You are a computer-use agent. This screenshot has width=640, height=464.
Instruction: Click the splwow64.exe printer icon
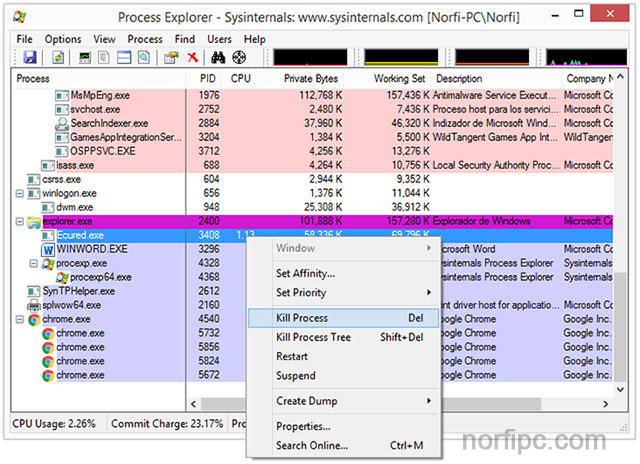point(33,305)
